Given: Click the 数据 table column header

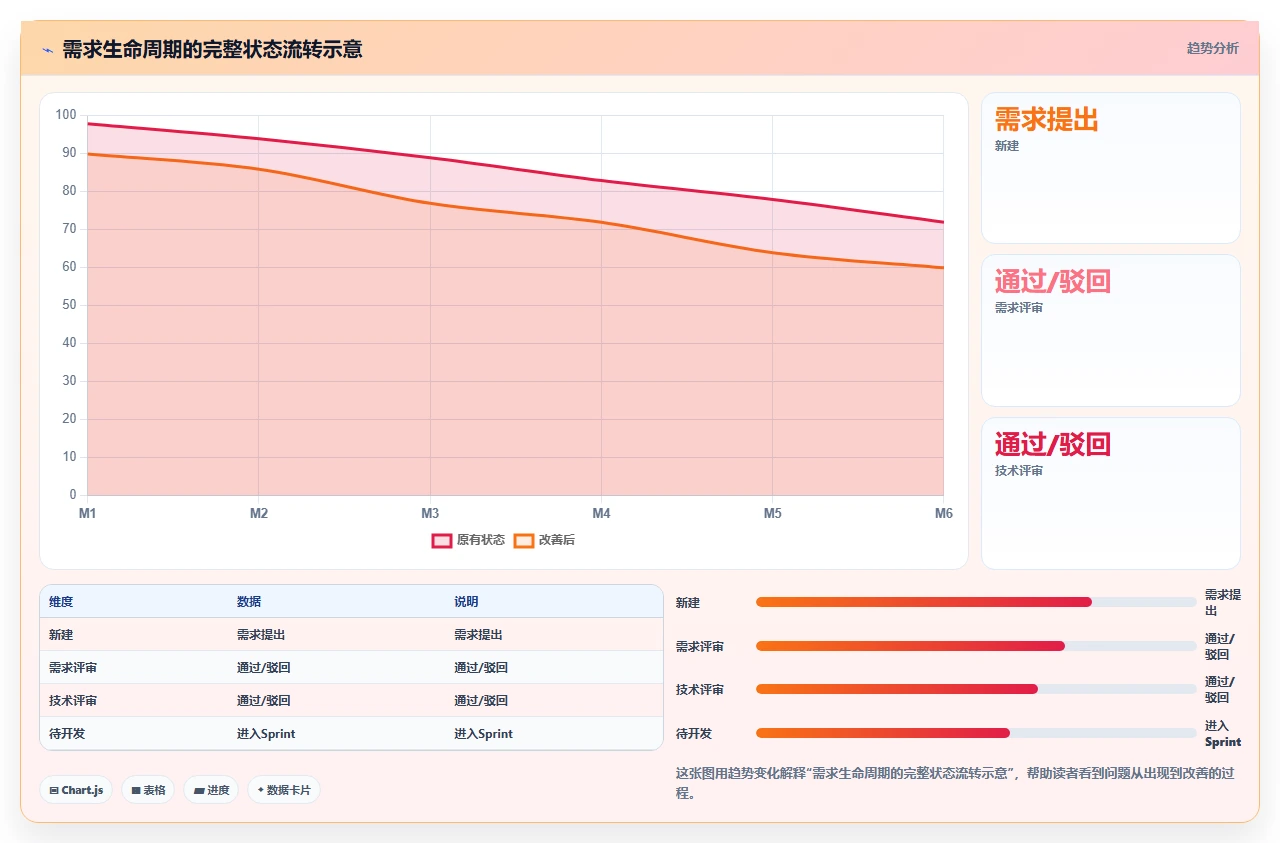Looking at the screenshot, I should [x=249, y=602].
